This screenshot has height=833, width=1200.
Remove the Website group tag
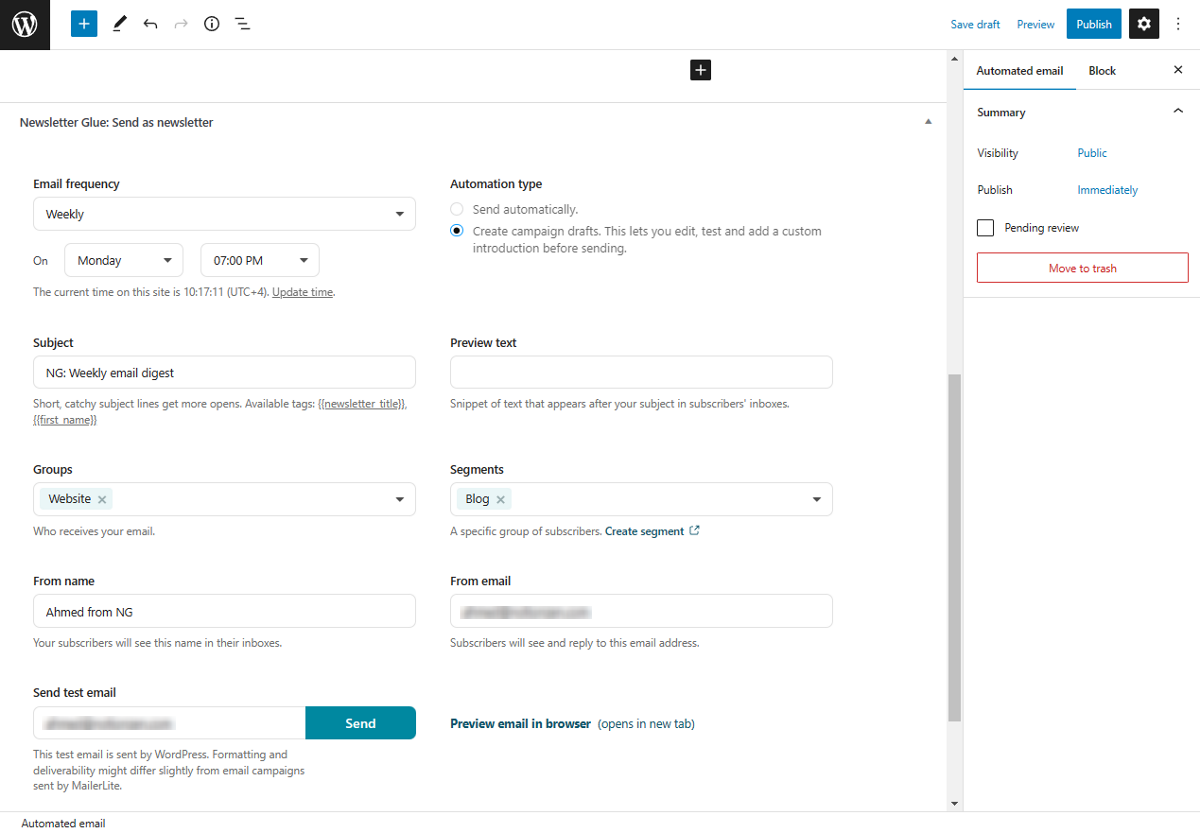(103, 499)
